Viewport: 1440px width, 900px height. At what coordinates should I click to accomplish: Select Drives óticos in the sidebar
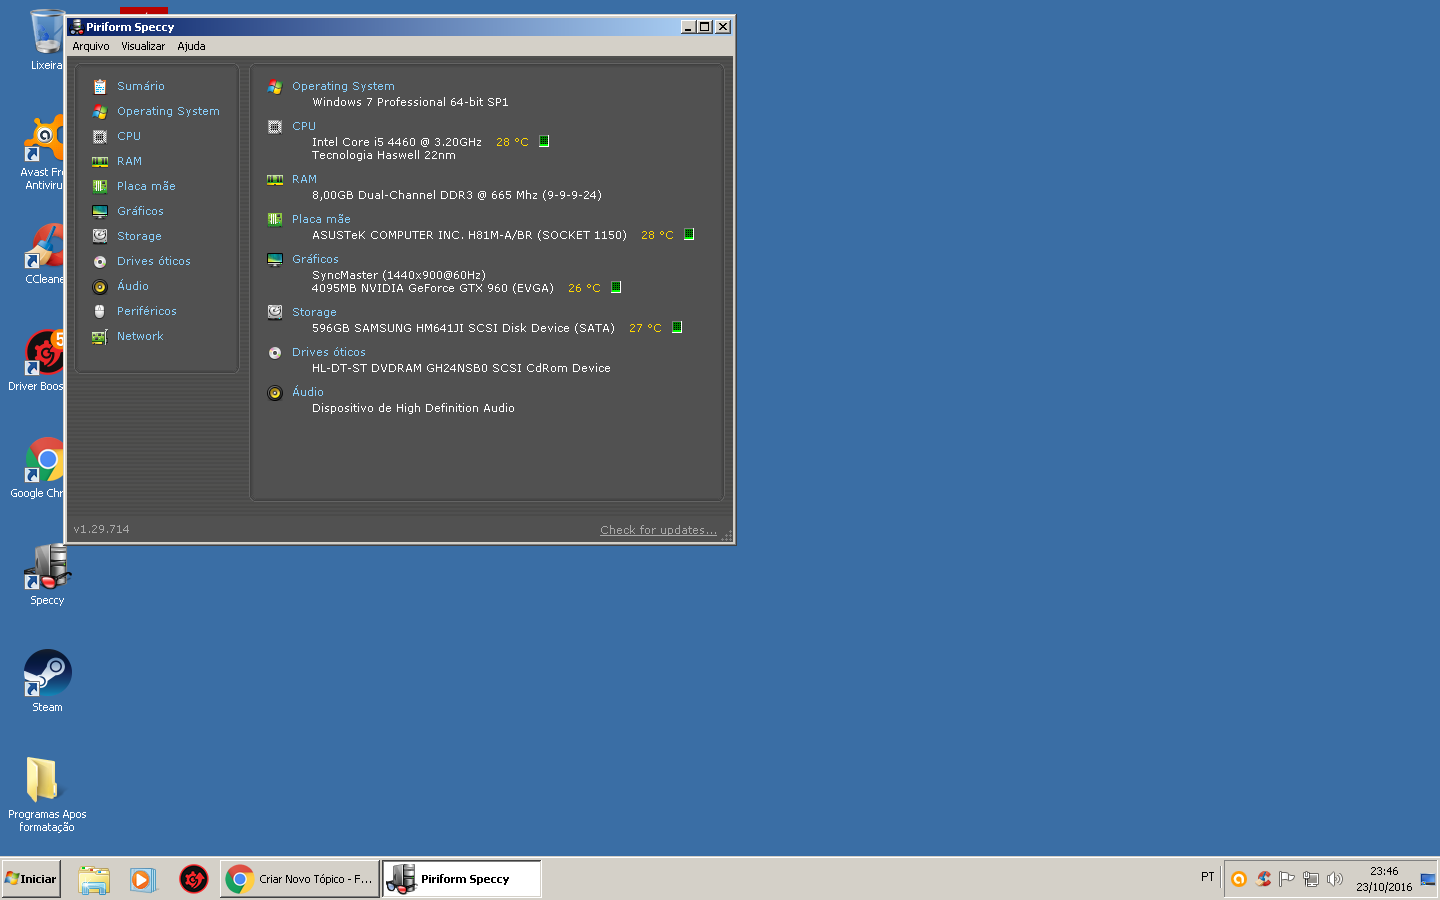153,261
